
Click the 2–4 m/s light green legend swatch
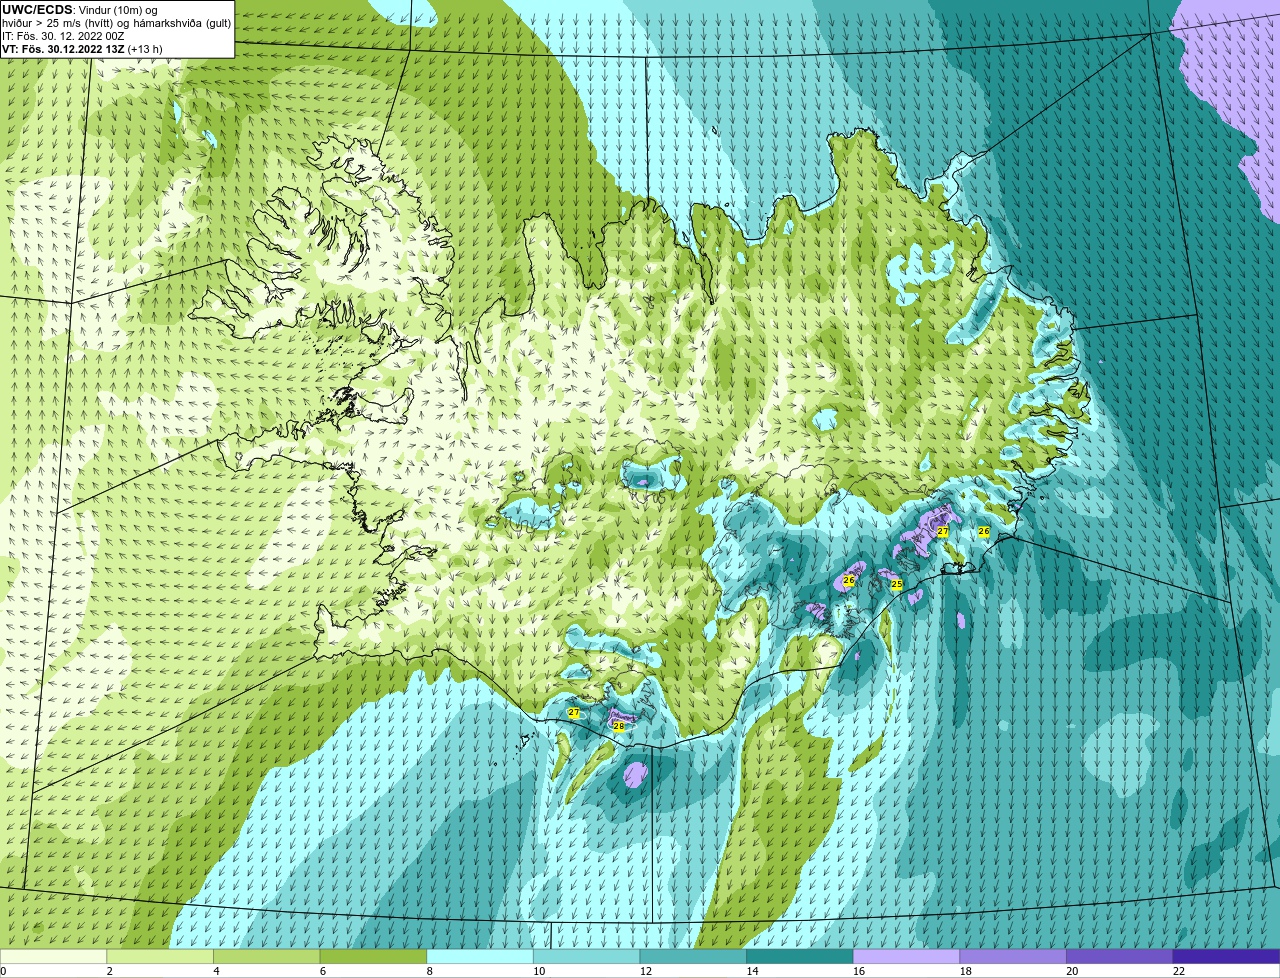click(x=160, y=956)
